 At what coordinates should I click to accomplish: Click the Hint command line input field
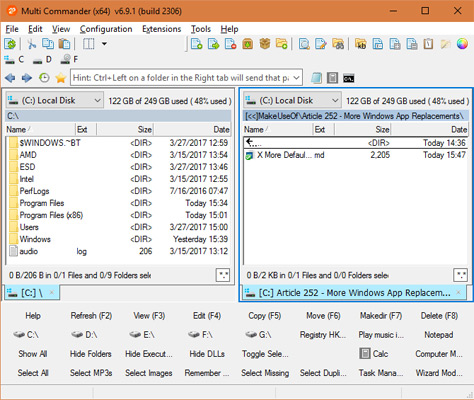click(181, 78)
